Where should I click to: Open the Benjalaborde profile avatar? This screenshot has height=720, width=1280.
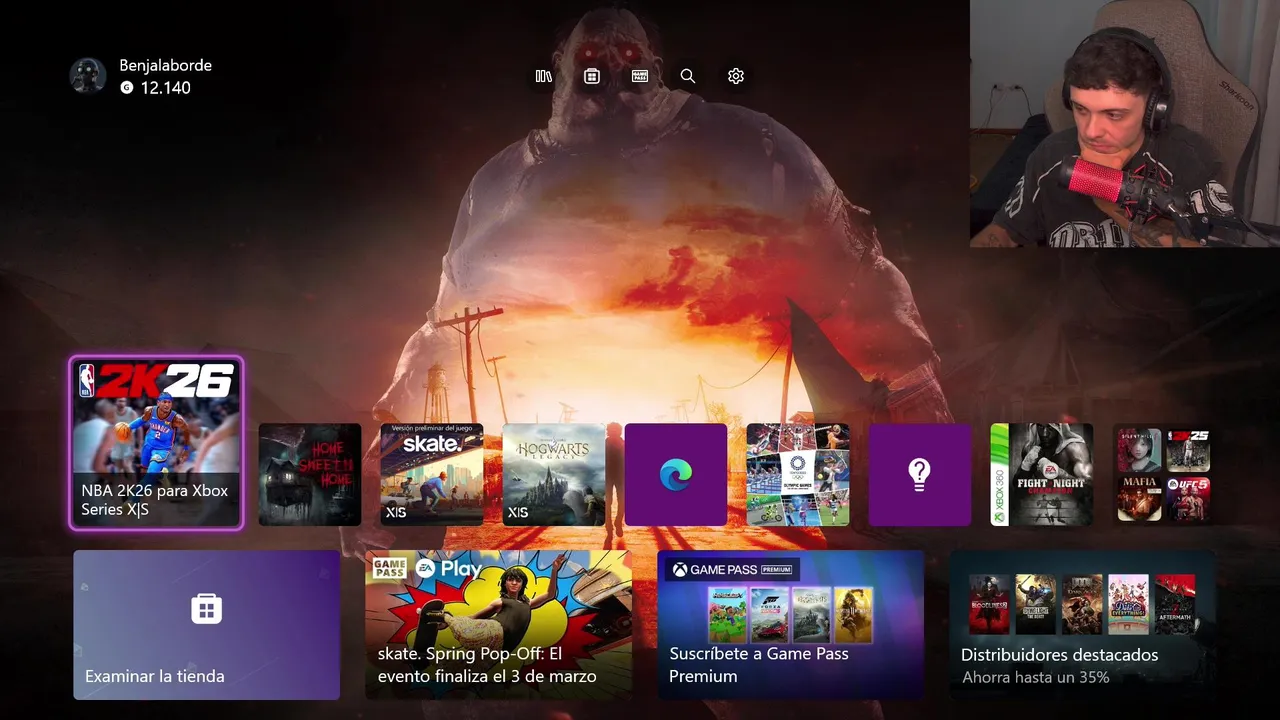[88, 76]
